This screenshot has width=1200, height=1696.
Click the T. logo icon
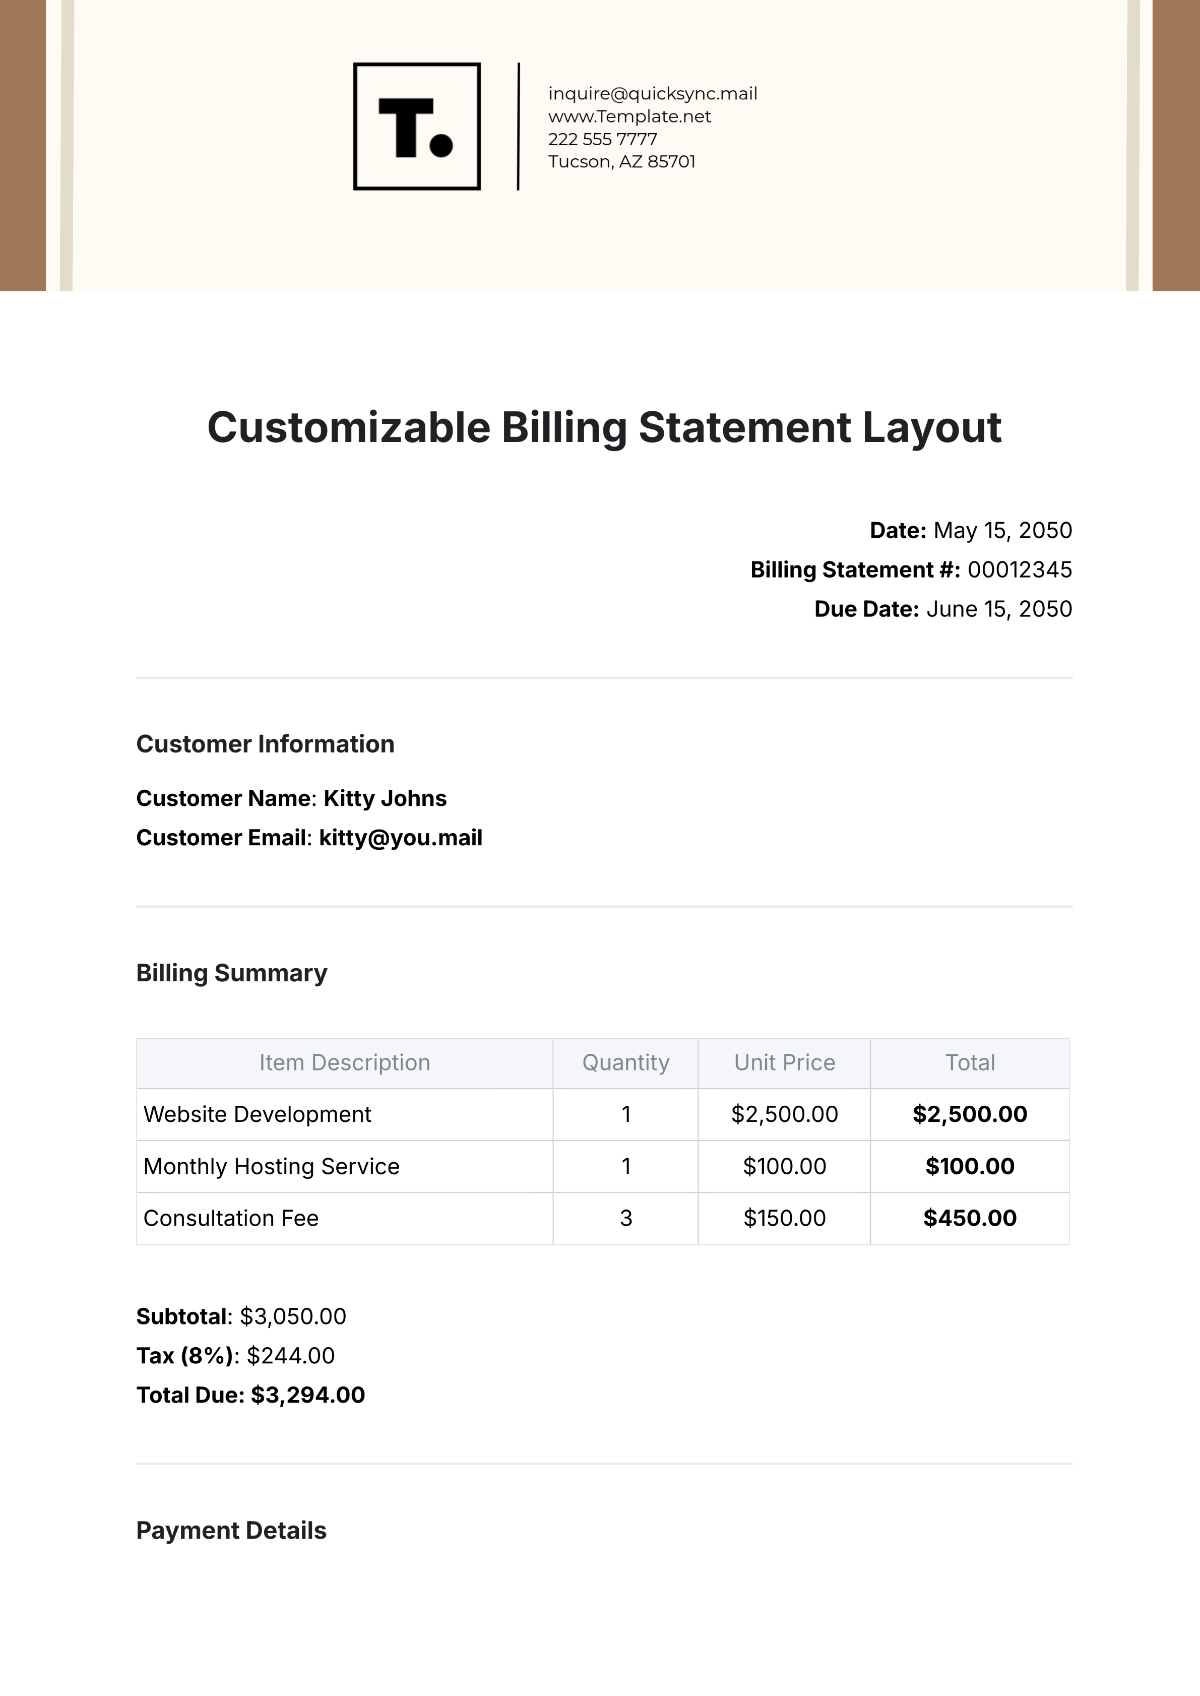tap(417, 127)
